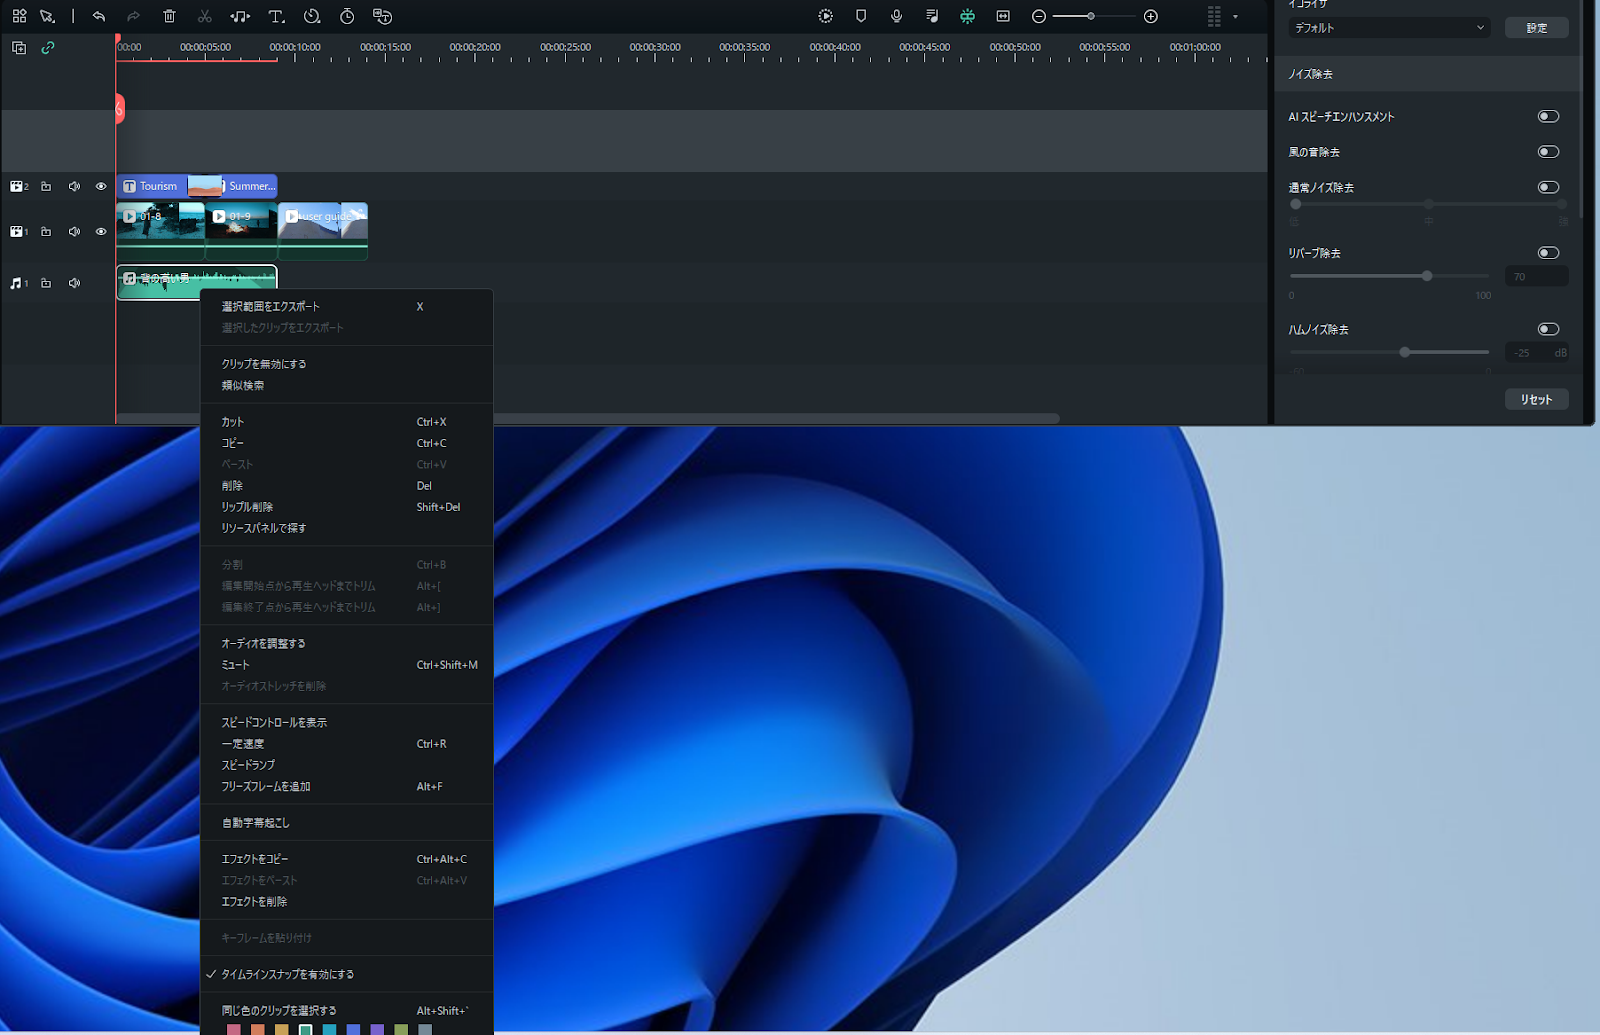The height and width of the screenshot is (1035, 1600).
Task: Open the layout grid tool in timeline toolbar
Action: coord(19,16)
